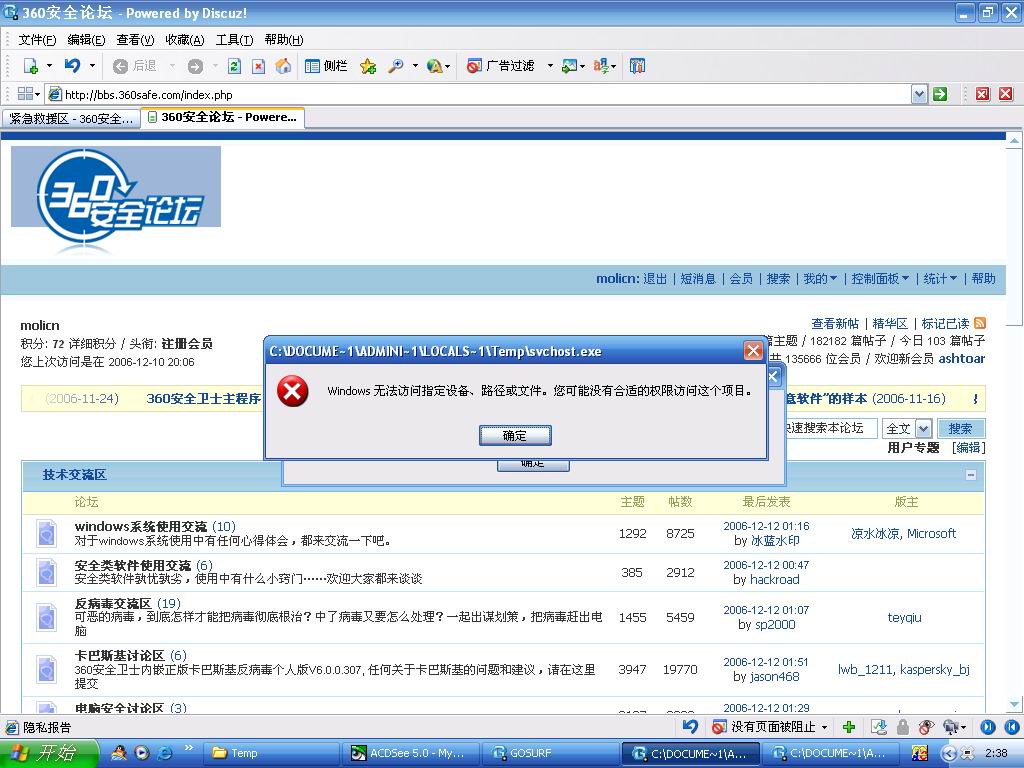
Task: Click the new page toolbar icon
Action: point(31,66)
